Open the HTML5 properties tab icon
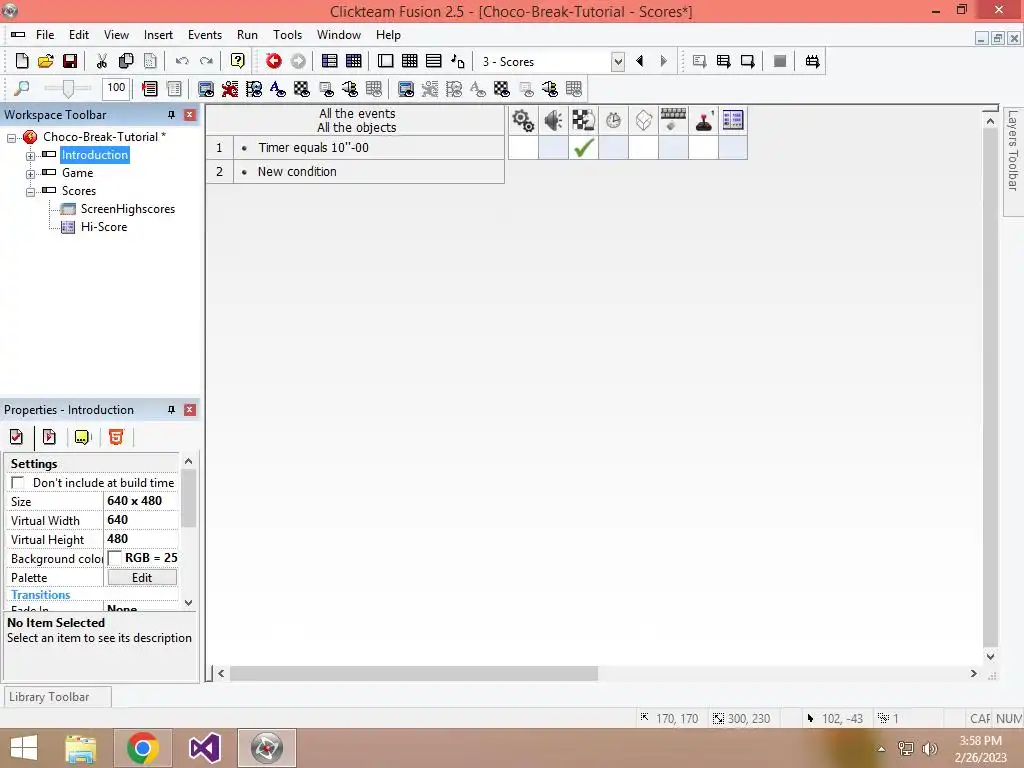Screen dimensions: 1024x768 pos(116,437)
